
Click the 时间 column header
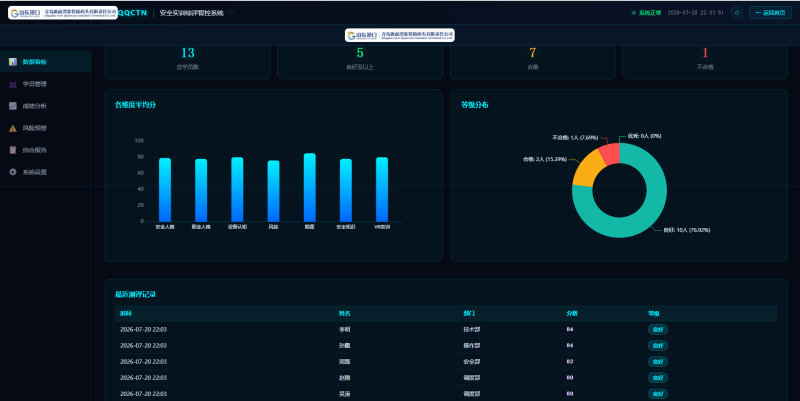click(126, 313)
